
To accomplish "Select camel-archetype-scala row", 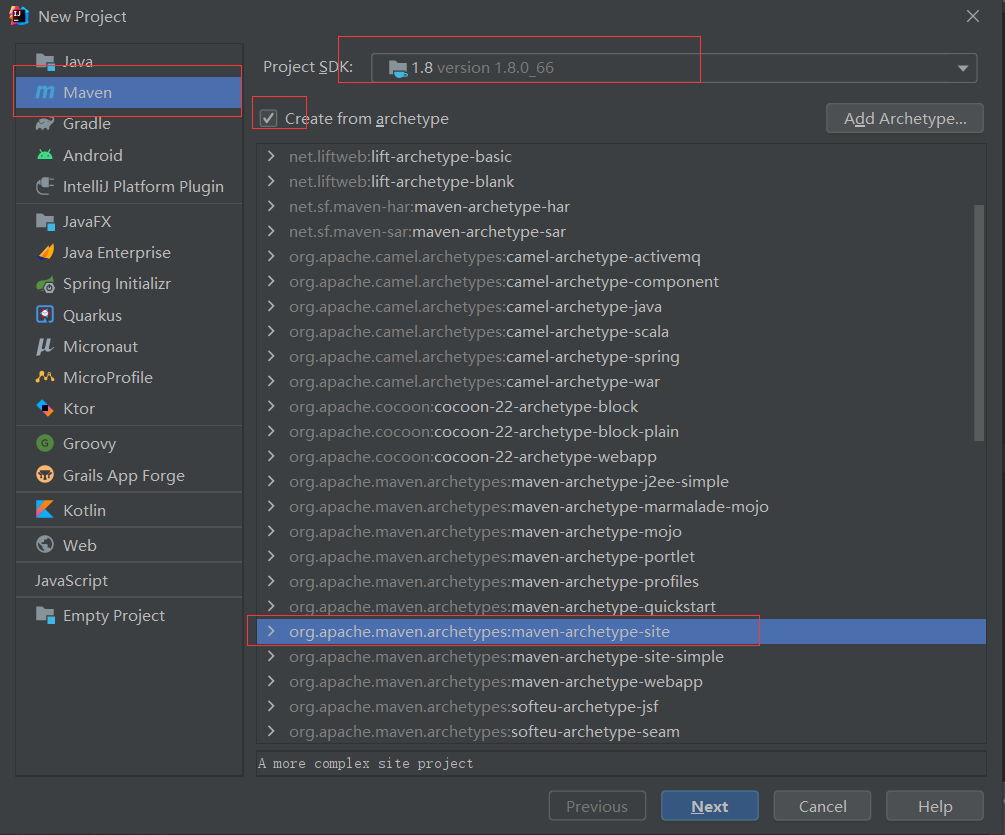I will coord(621,331).
